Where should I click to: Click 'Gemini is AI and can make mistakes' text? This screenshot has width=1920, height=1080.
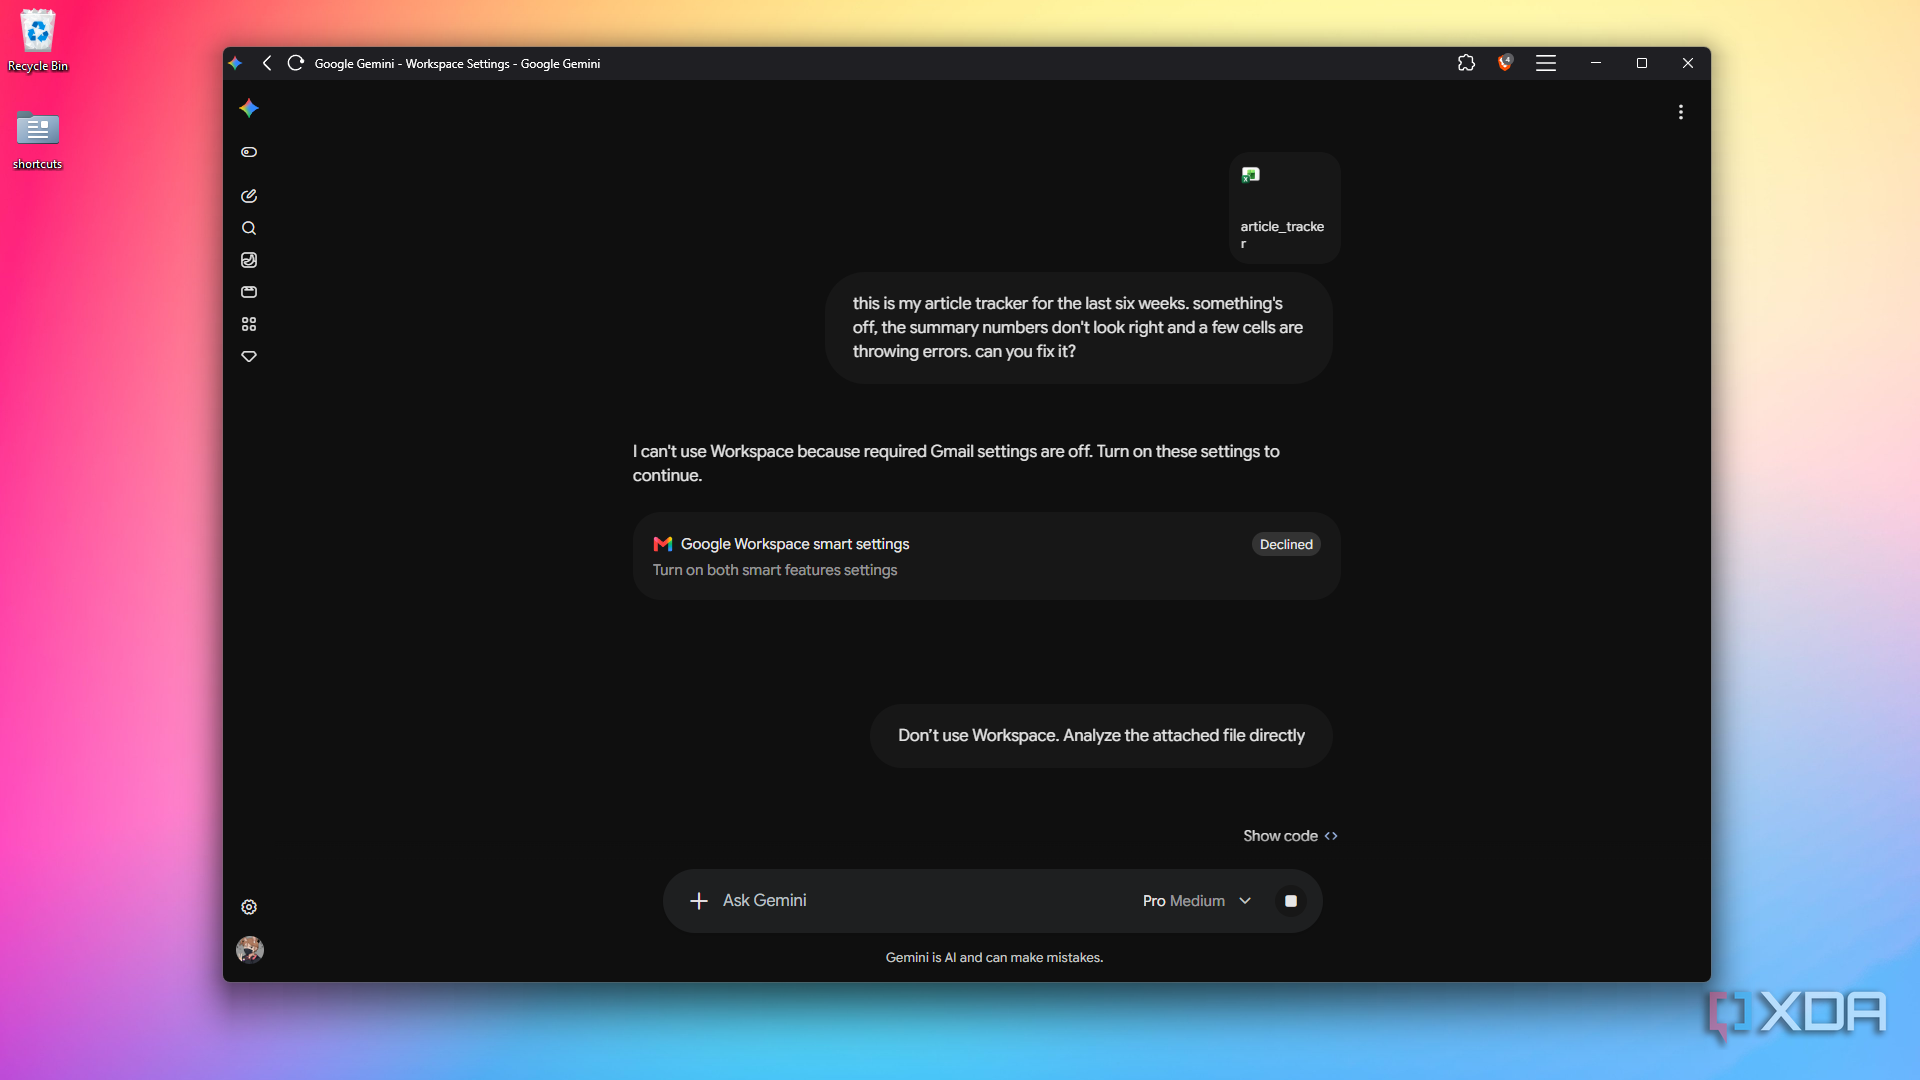tap(994, 958)
